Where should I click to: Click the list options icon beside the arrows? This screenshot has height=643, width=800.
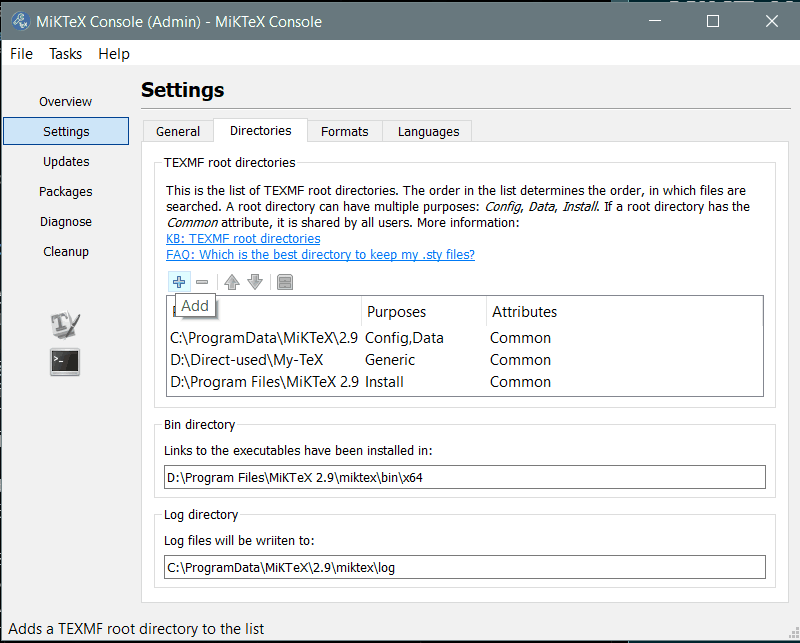pyautogui.click(x=285, y=282)
